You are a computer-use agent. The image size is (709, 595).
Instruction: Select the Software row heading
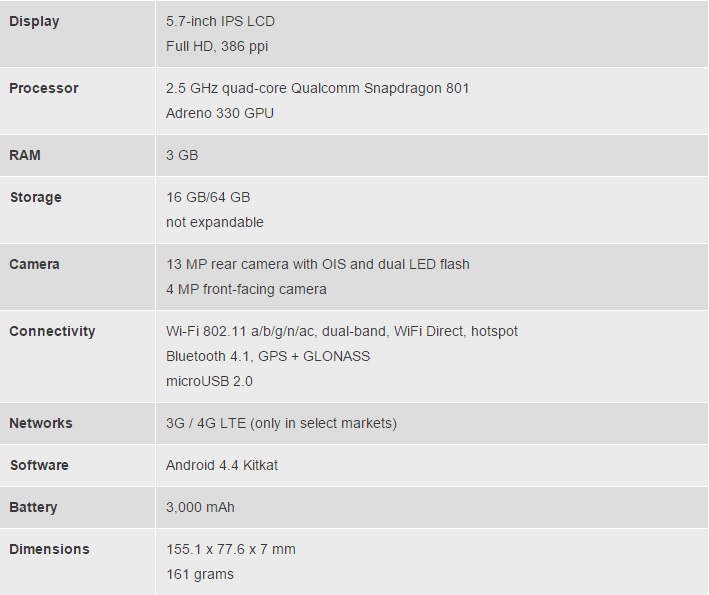39,465
